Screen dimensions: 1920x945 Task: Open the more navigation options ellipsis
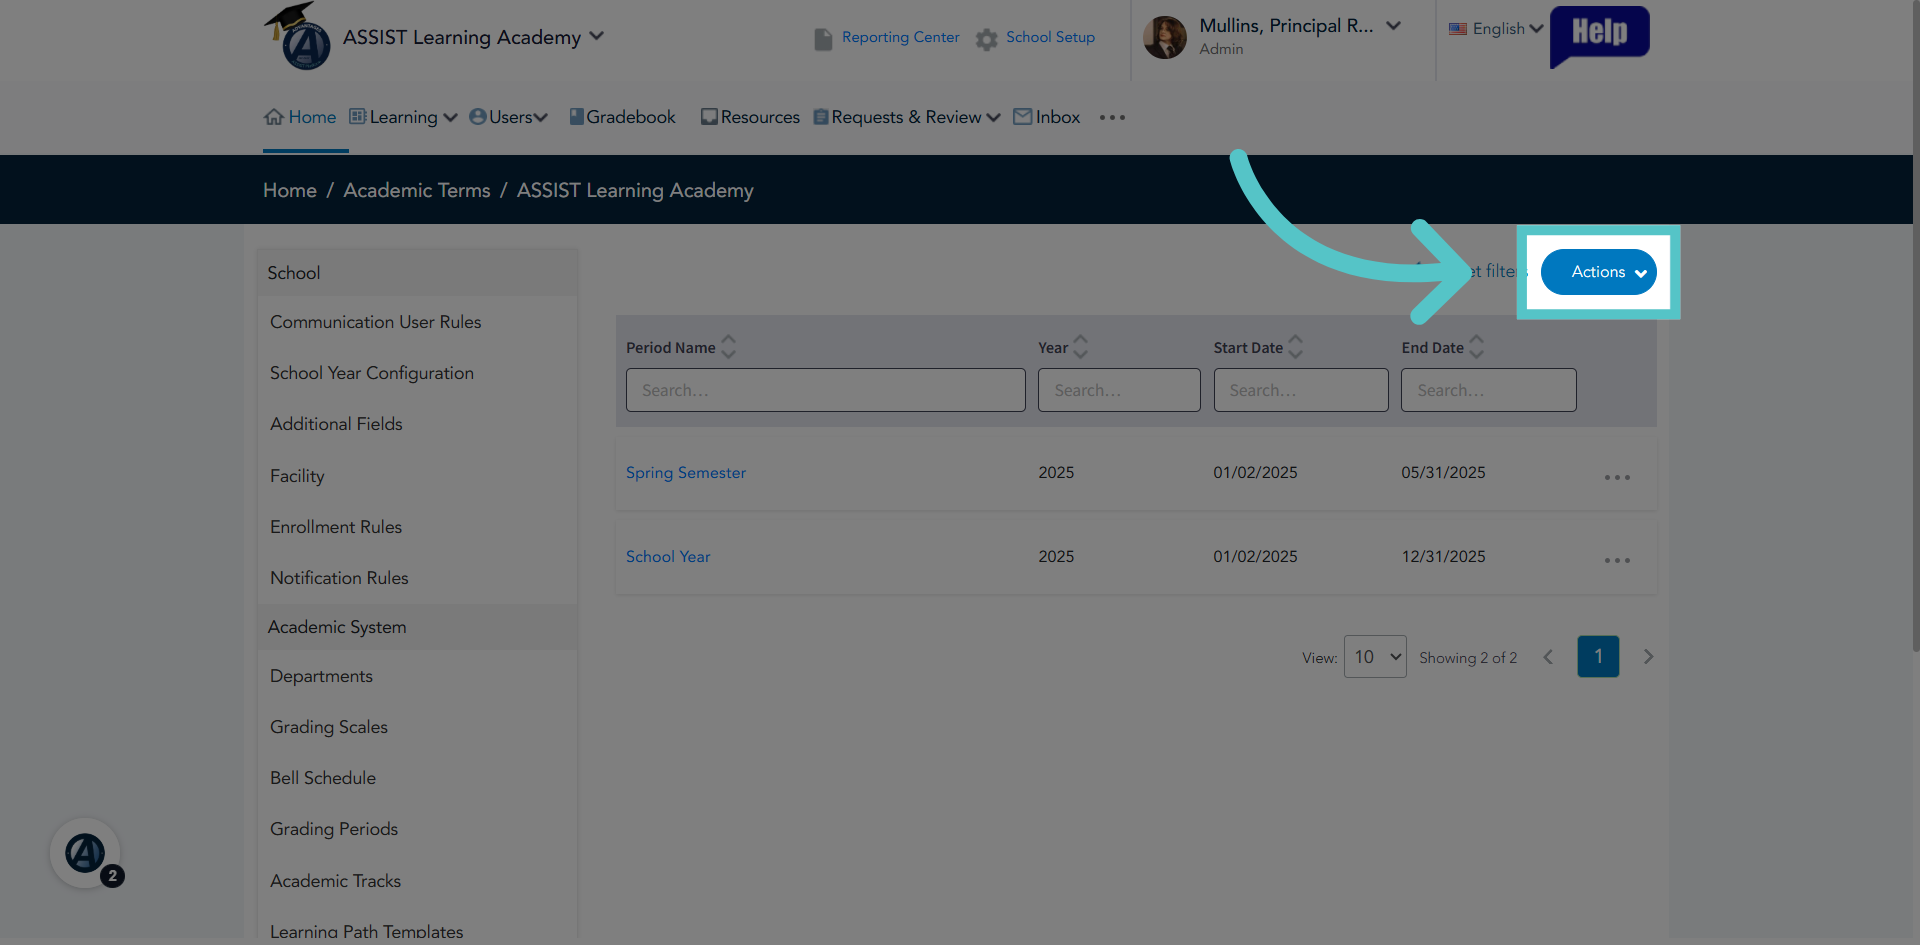[1112, 118]
